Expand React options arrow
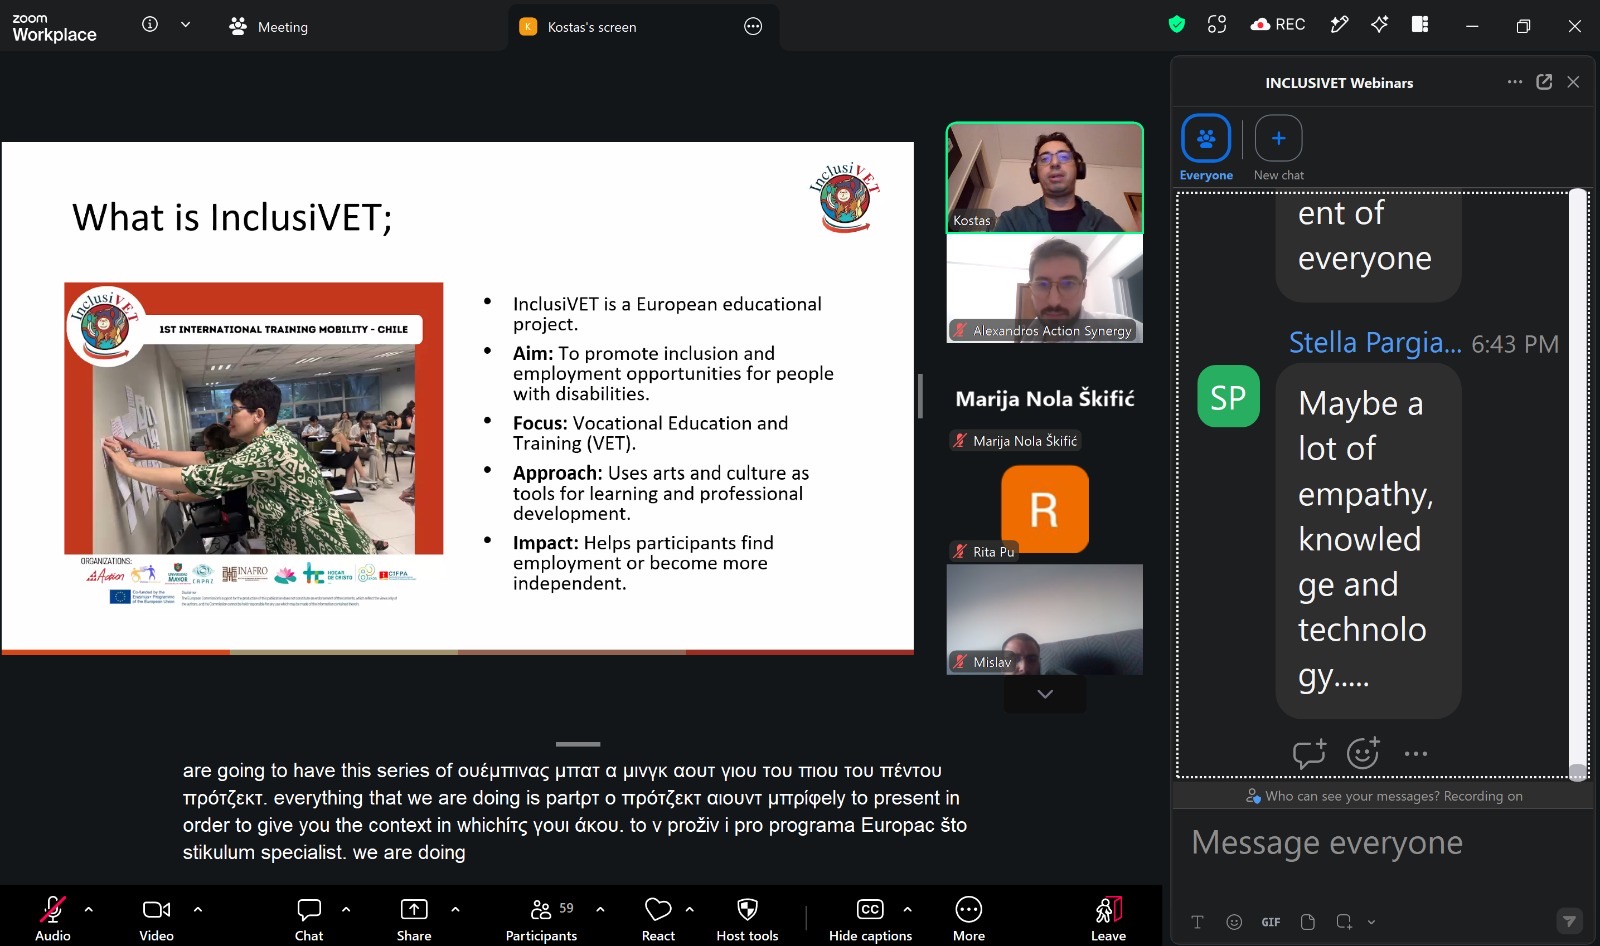The image size is (1600, 946). click(x=689, y=909)
